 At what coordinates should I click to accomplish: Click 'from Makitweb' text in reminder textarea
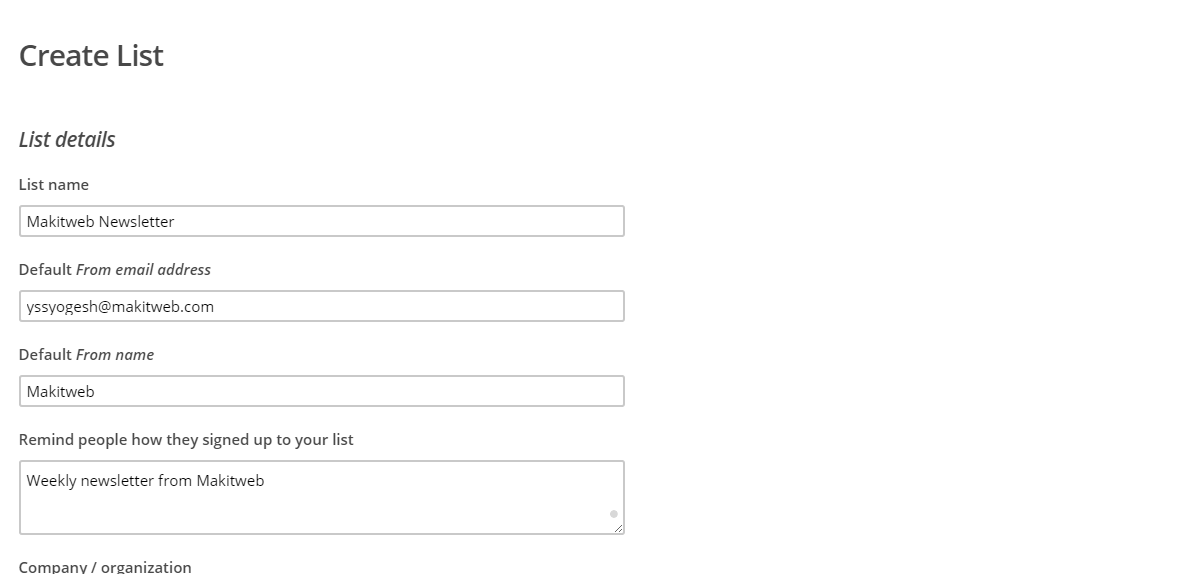pyautogui.click(x=211, y=480)
